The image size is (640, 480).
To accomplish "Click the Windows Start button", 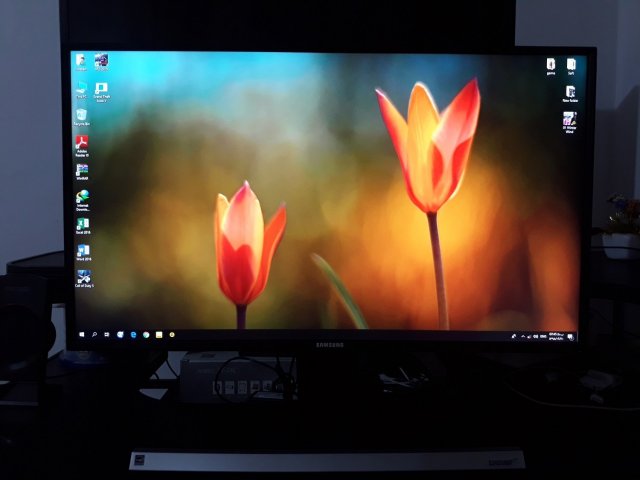I will click(81, 333).
